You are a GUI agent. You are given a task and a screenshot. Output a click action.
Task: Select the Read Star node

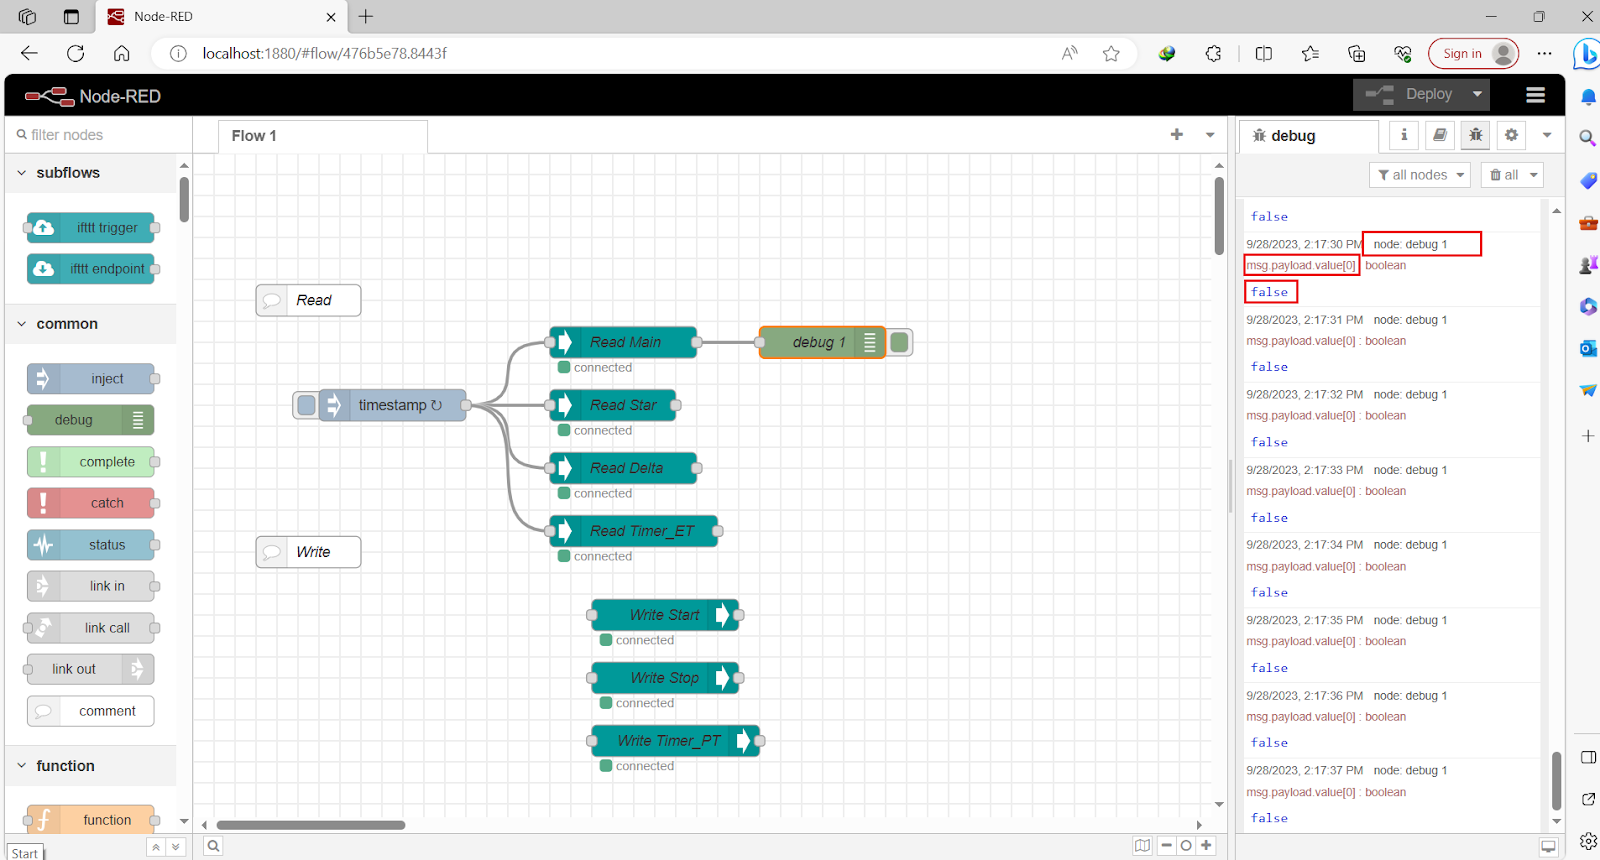click(x=613, y=405)
